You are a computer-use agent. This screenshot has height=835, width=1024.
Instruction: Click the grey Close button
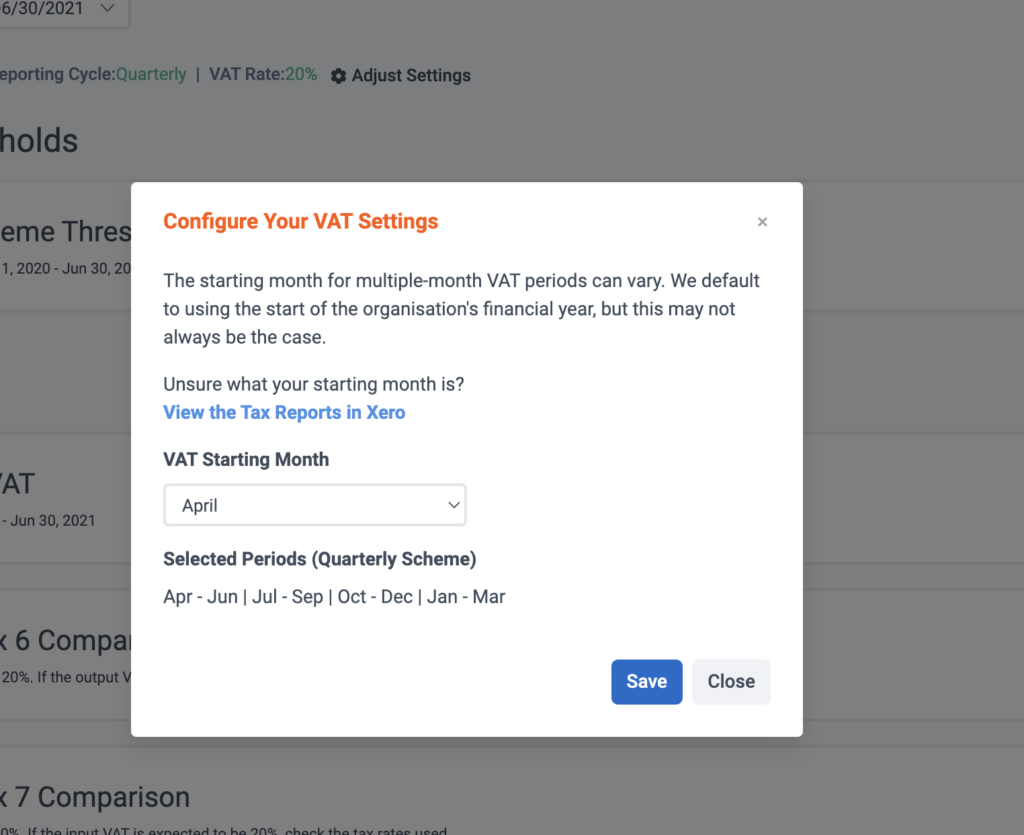click(x=731, y=682)
